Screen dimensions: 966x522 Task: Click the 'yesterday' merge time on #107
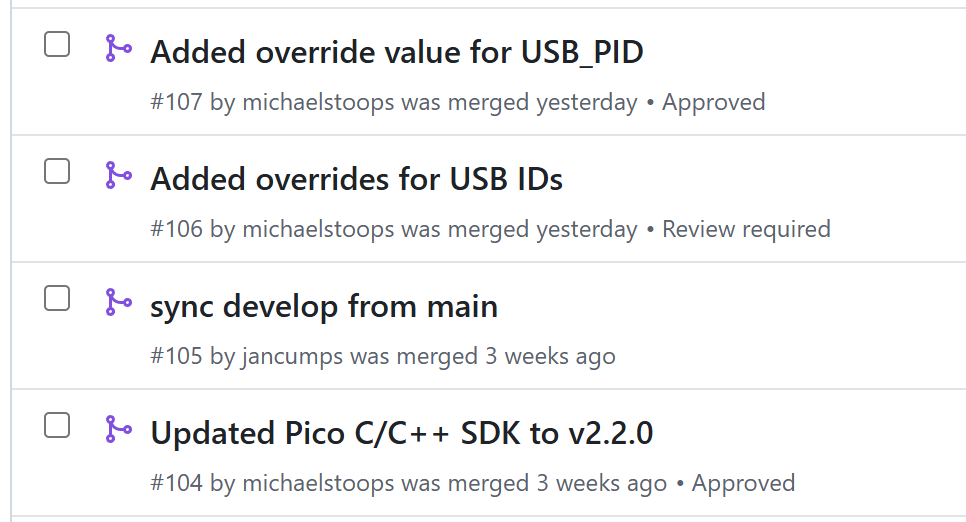(x=586, y=102)
